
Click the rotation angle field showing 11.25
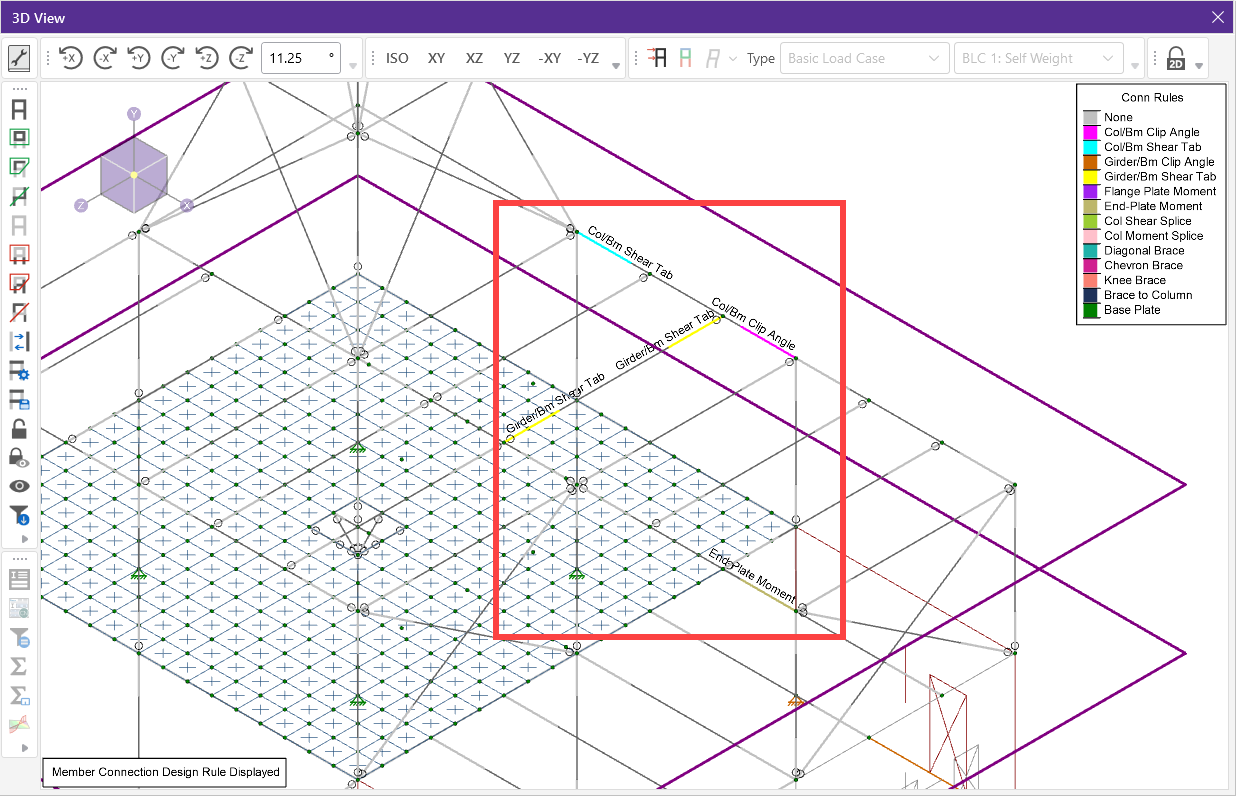coord(299,58)
